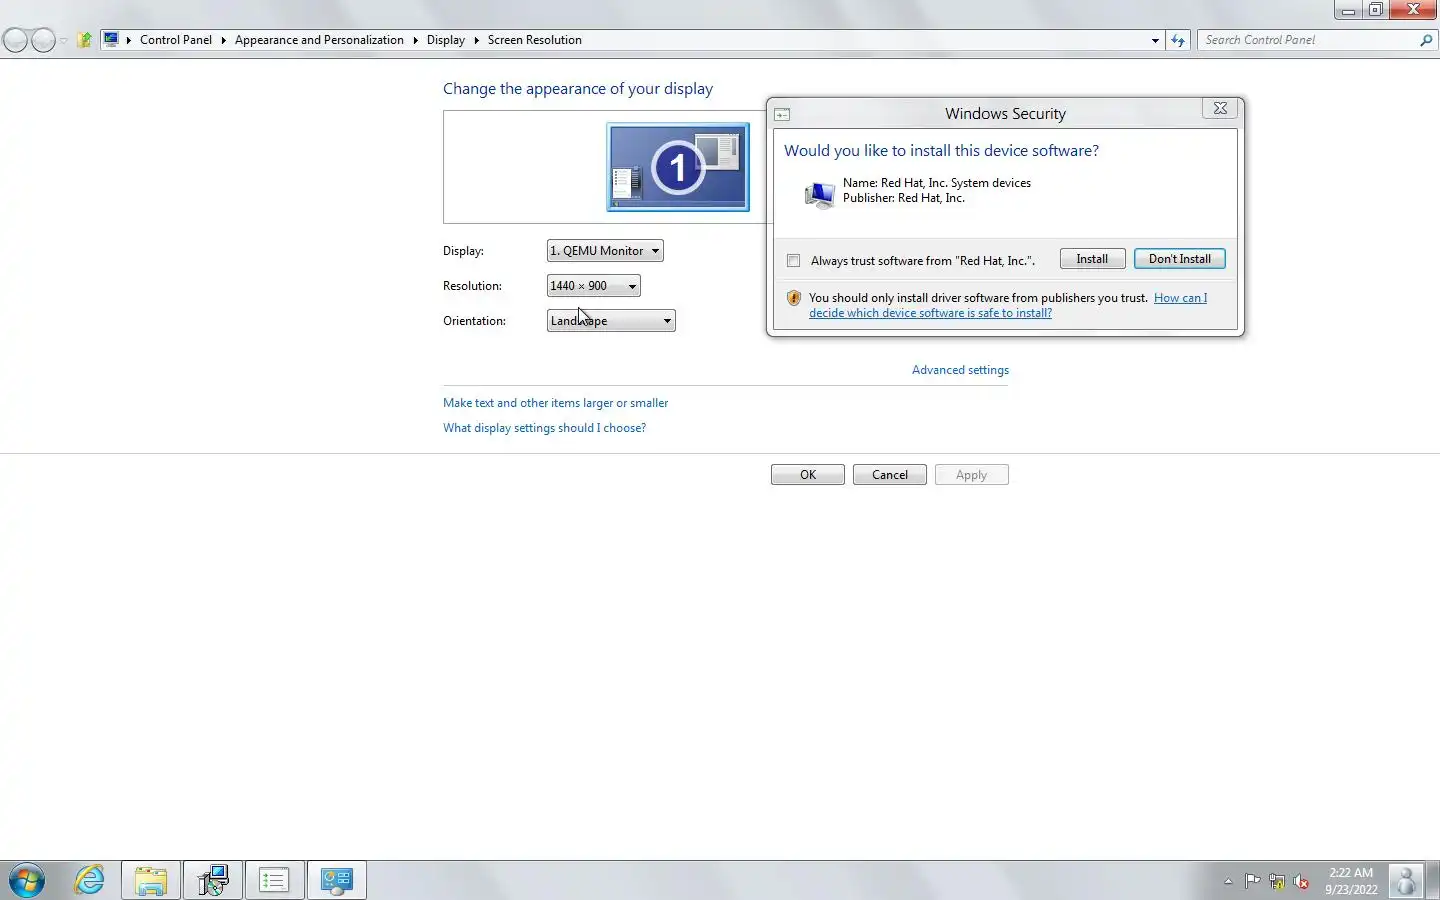Go back using the navigation Back arrow

point(16,40)
